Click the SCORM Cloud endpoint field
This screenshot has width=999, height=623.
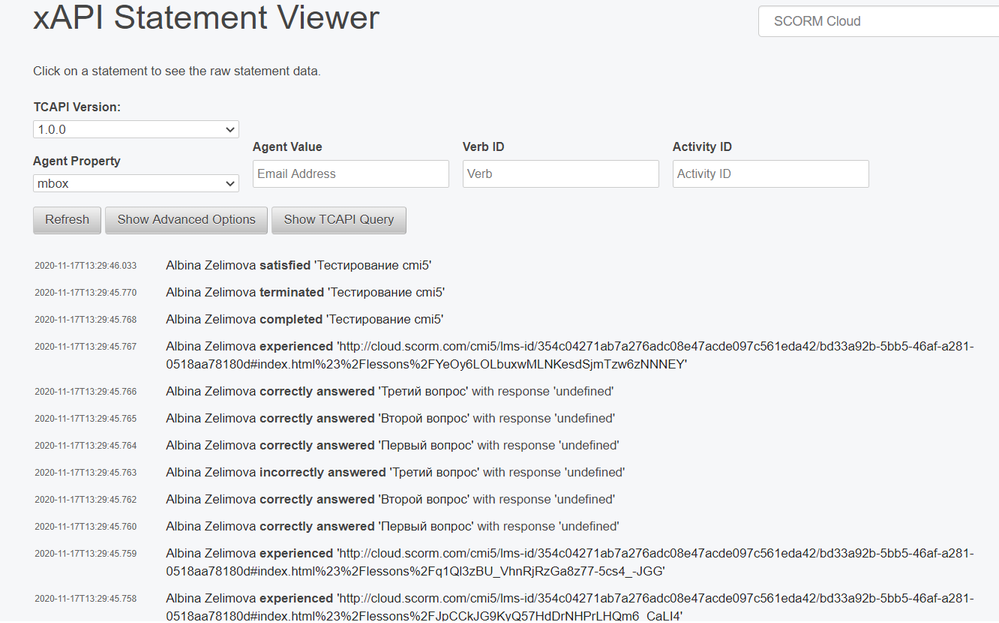(x=878, y=21)
